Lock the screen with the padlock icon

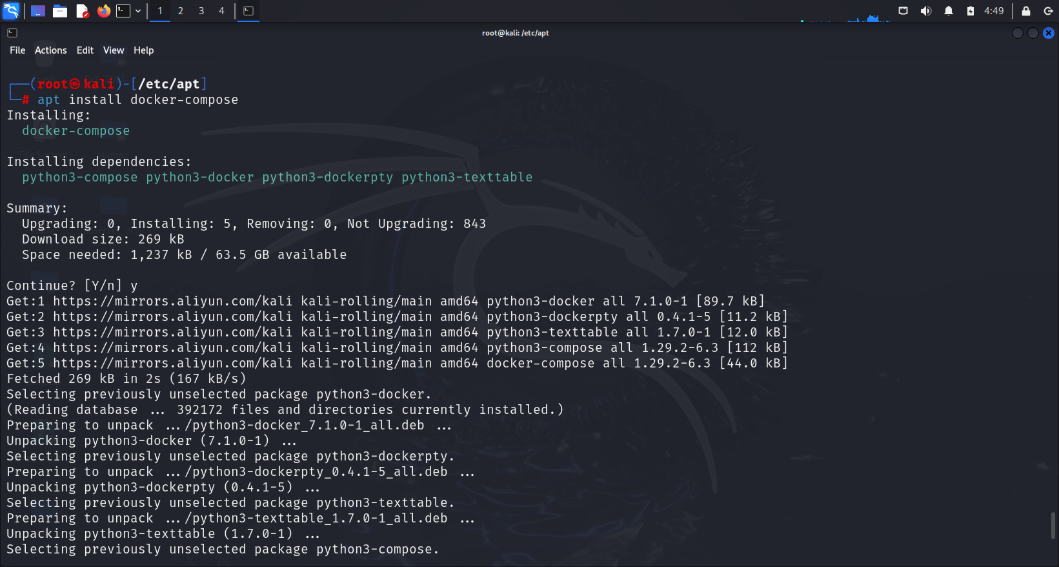tap(1026, 11)
